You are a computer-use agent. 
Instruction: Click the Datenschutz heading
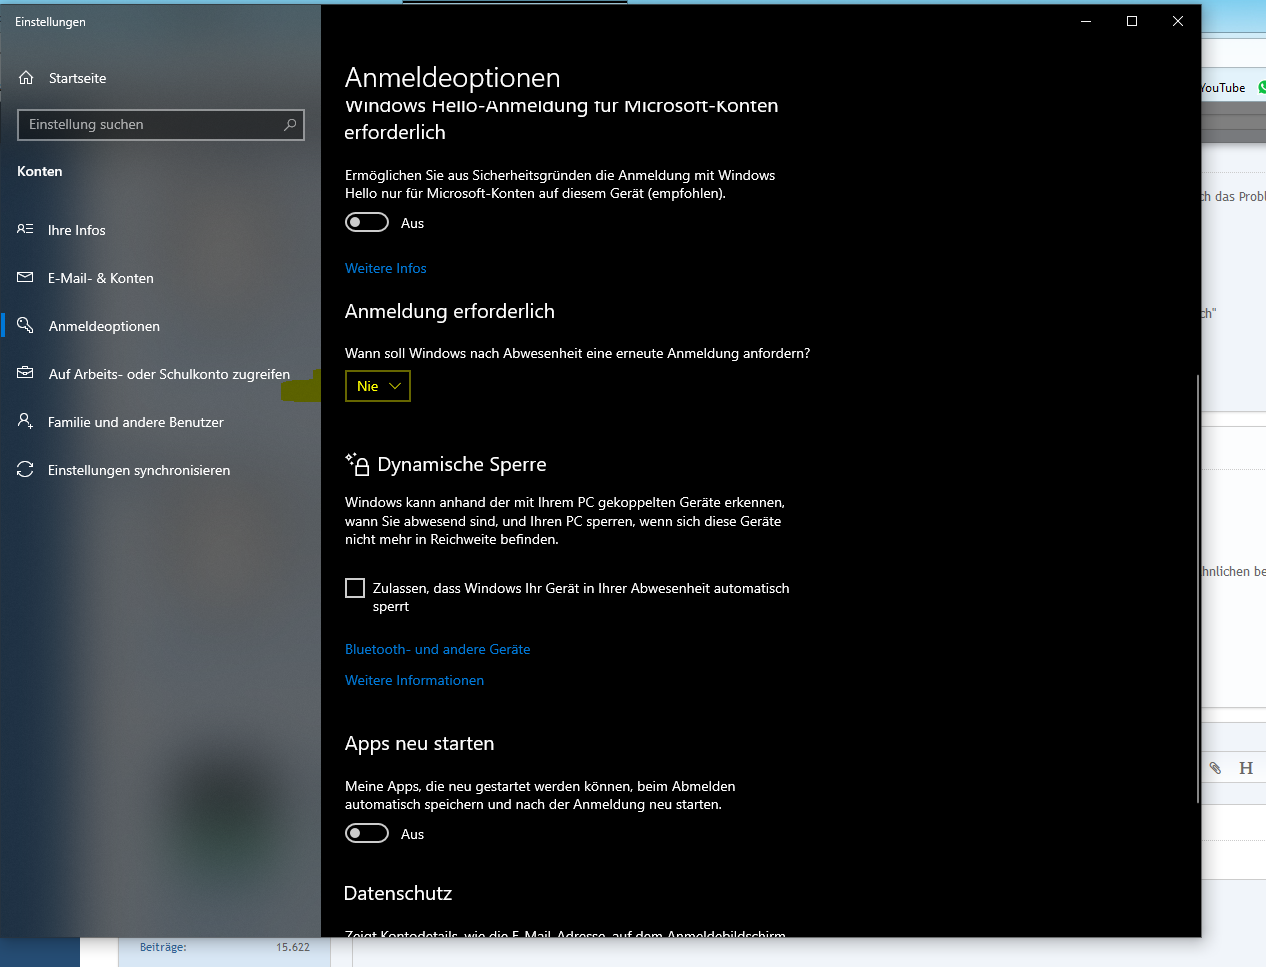click(398, 894)
